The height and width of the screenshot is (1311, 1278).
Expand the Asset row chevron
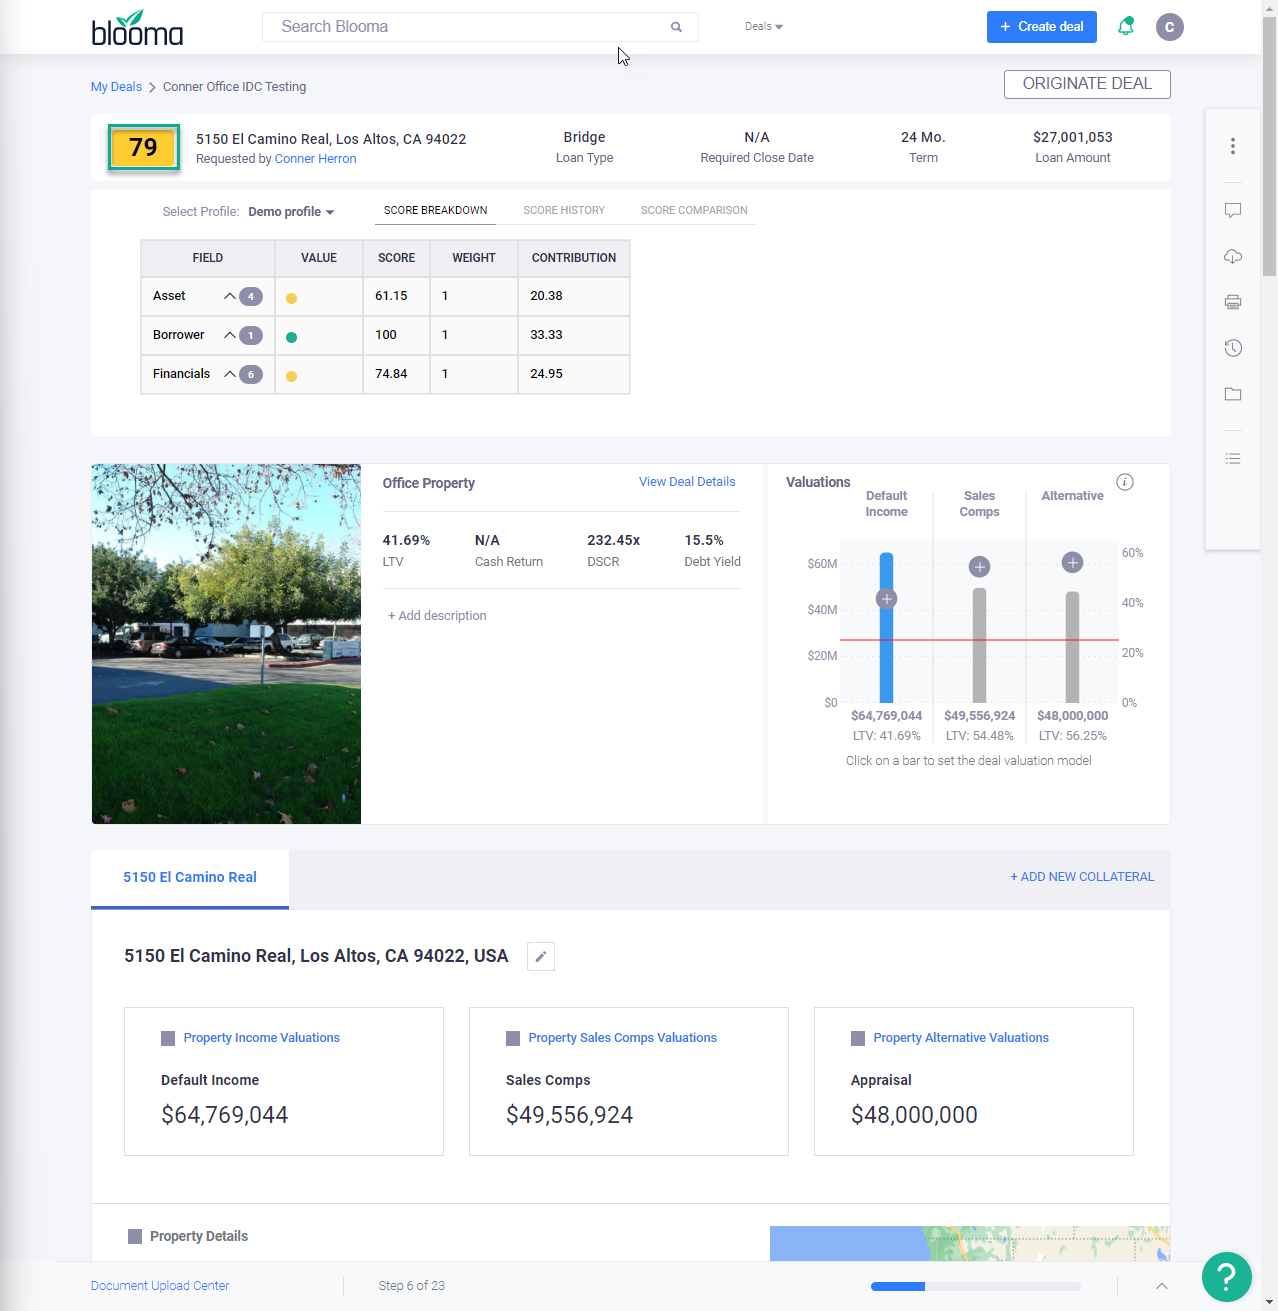coord(230,296)
